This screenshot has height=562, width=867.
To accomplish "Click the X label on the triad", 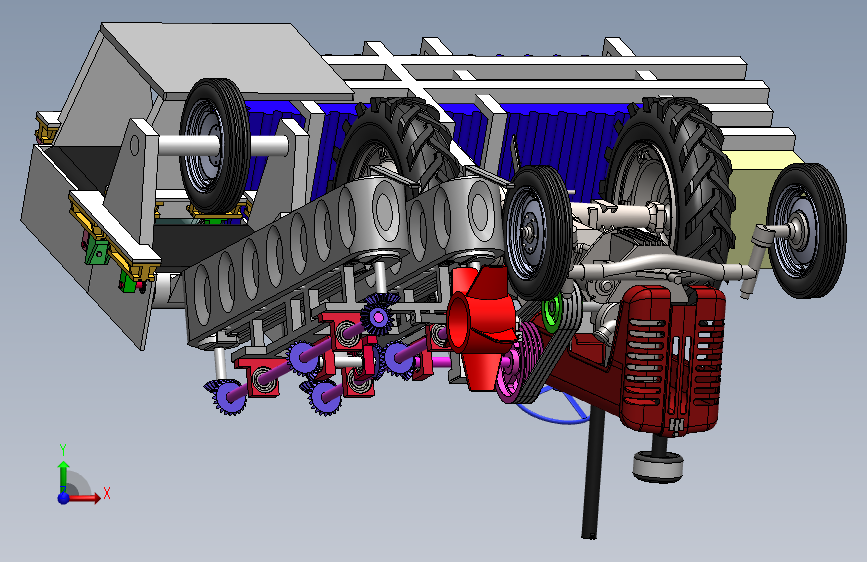I will click(107, 493).
